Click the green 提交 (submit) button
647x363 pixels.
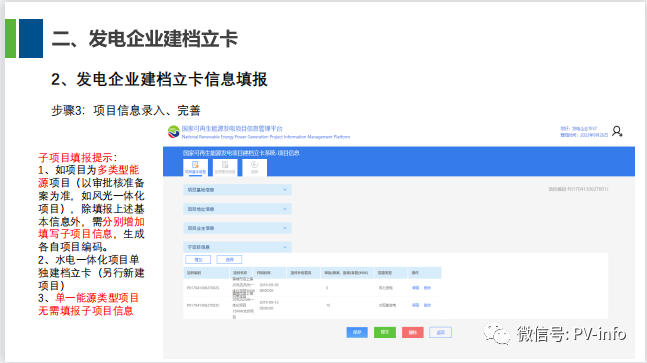pos(385,332)
